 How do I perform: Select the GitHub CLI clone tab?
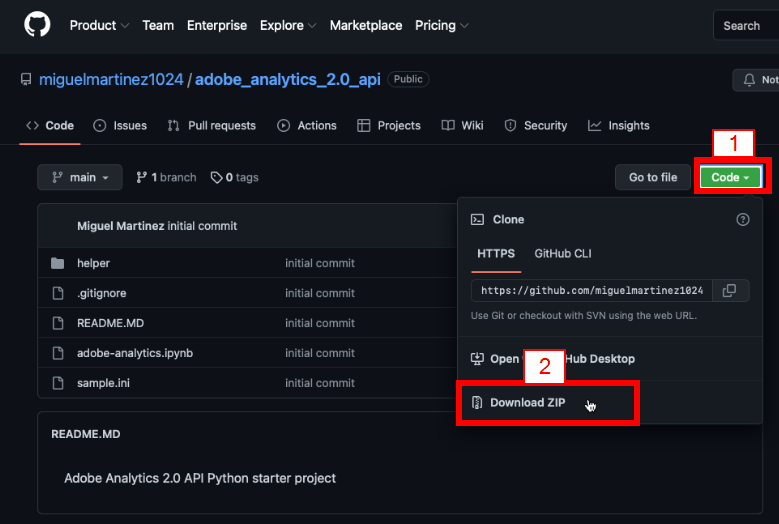(563, 254)
